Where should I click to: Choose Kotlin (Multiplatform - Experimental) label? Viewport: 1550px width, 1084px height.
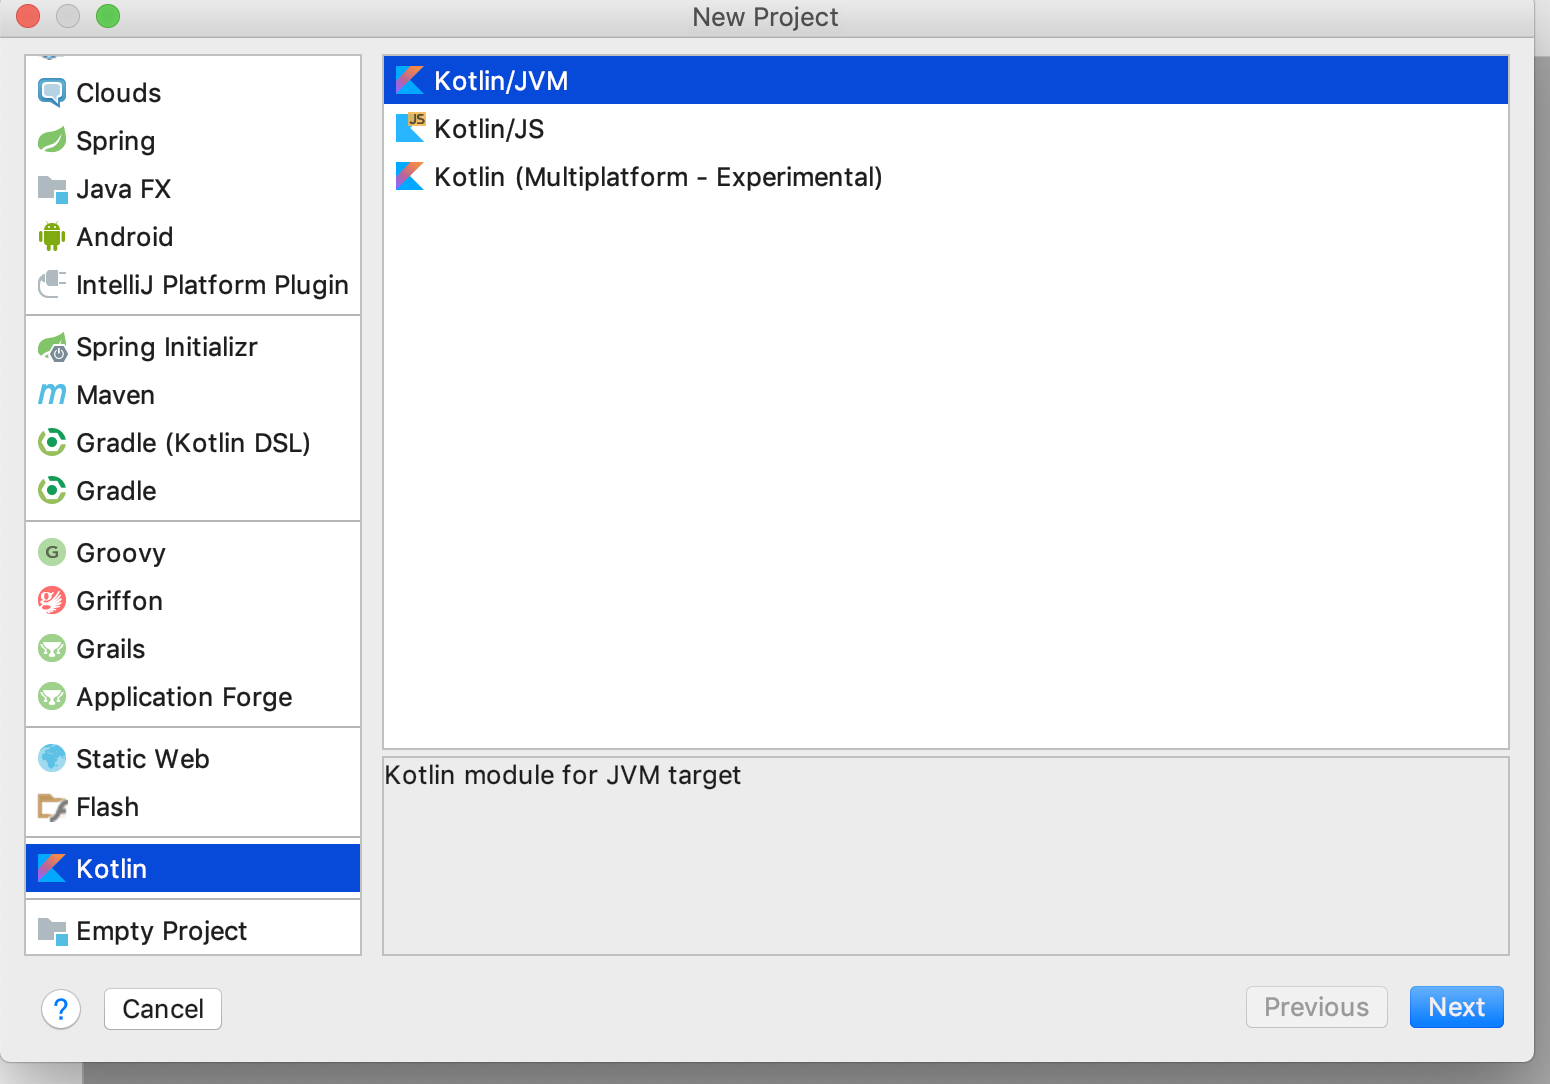click(x=659, y=177)
